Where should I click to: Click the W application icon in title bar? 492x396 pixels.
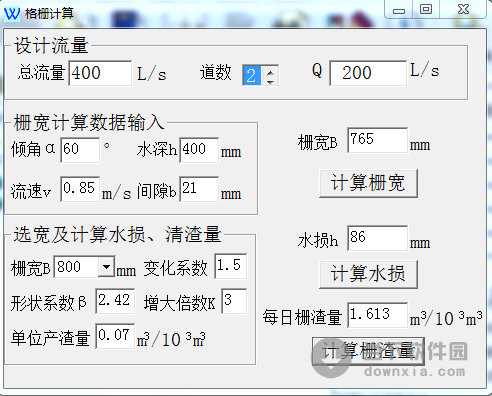click(x=12, y=14)
